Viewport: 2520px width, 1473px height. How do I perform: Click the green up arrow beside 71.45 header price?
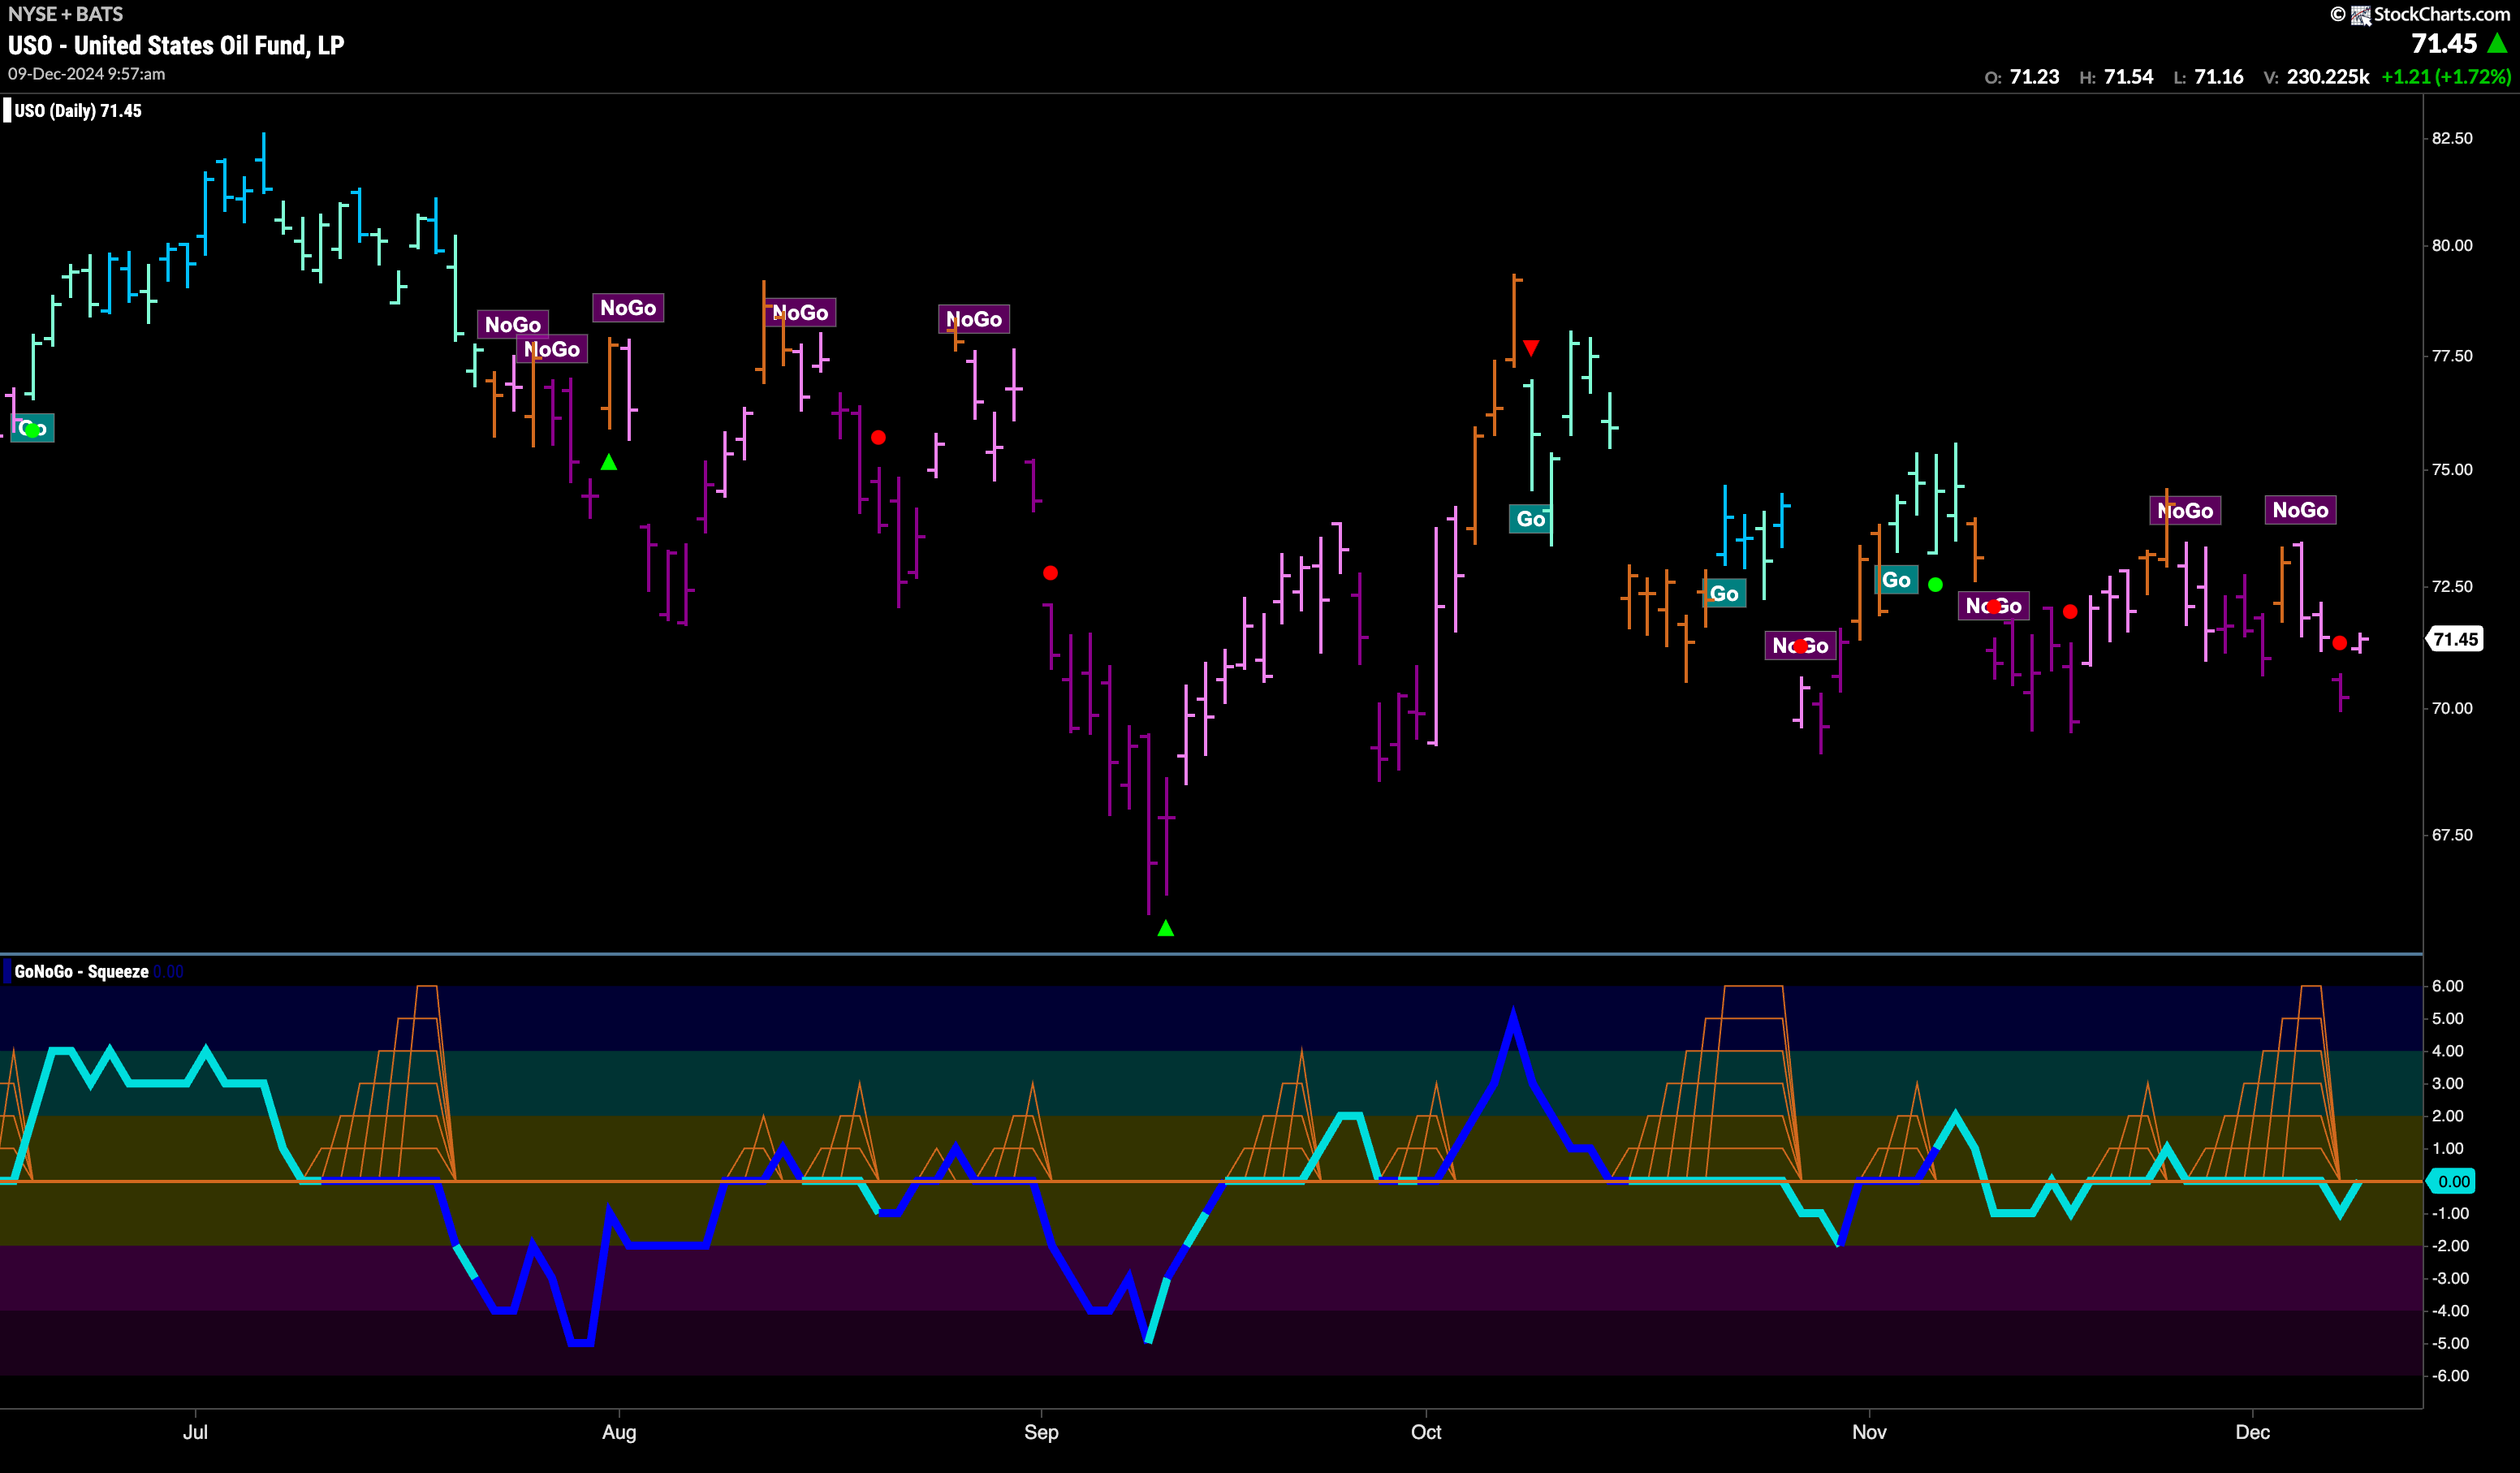(x=2497, y=43)
